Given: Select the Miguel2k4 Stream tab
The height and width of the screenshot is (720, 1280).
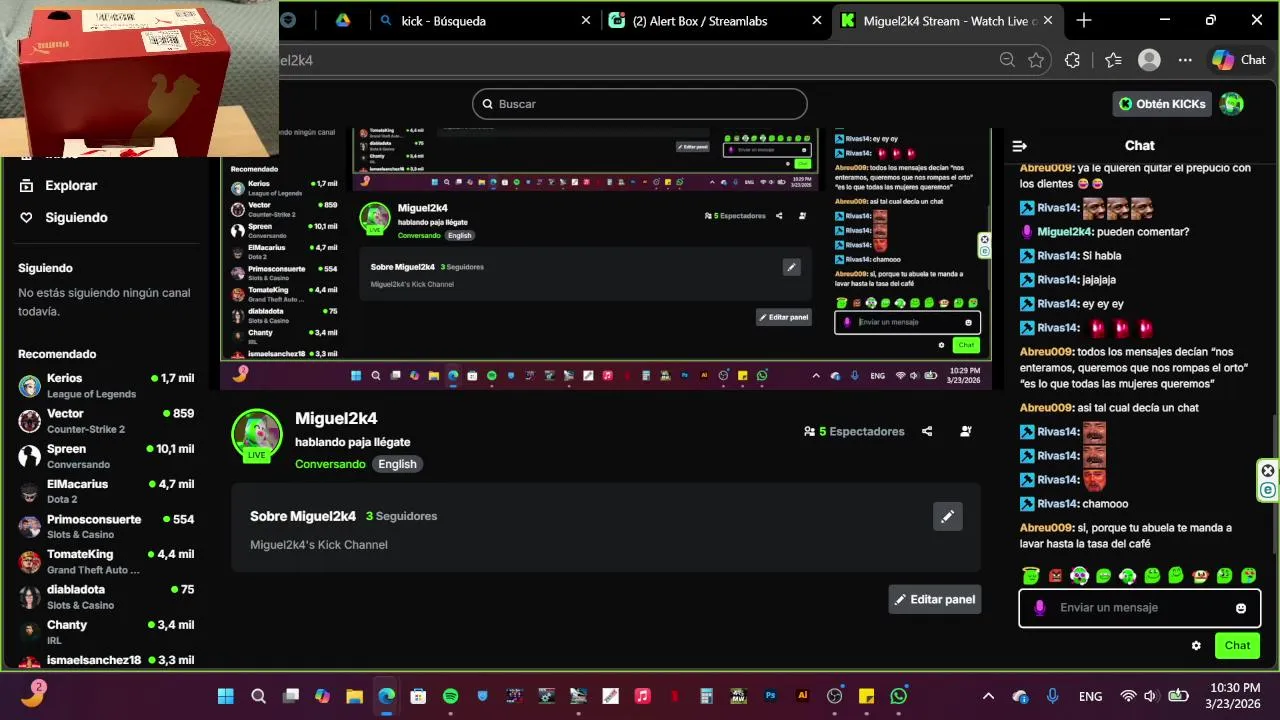Looking at the screenshot, I should point(946,20).
